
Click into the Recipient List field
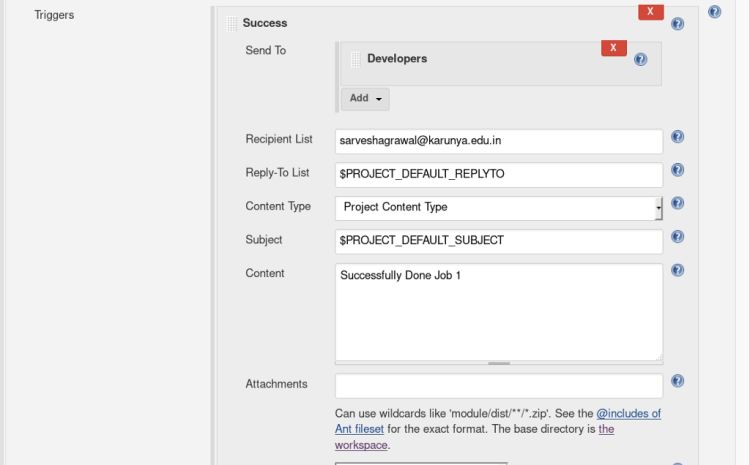coord(498,141)
